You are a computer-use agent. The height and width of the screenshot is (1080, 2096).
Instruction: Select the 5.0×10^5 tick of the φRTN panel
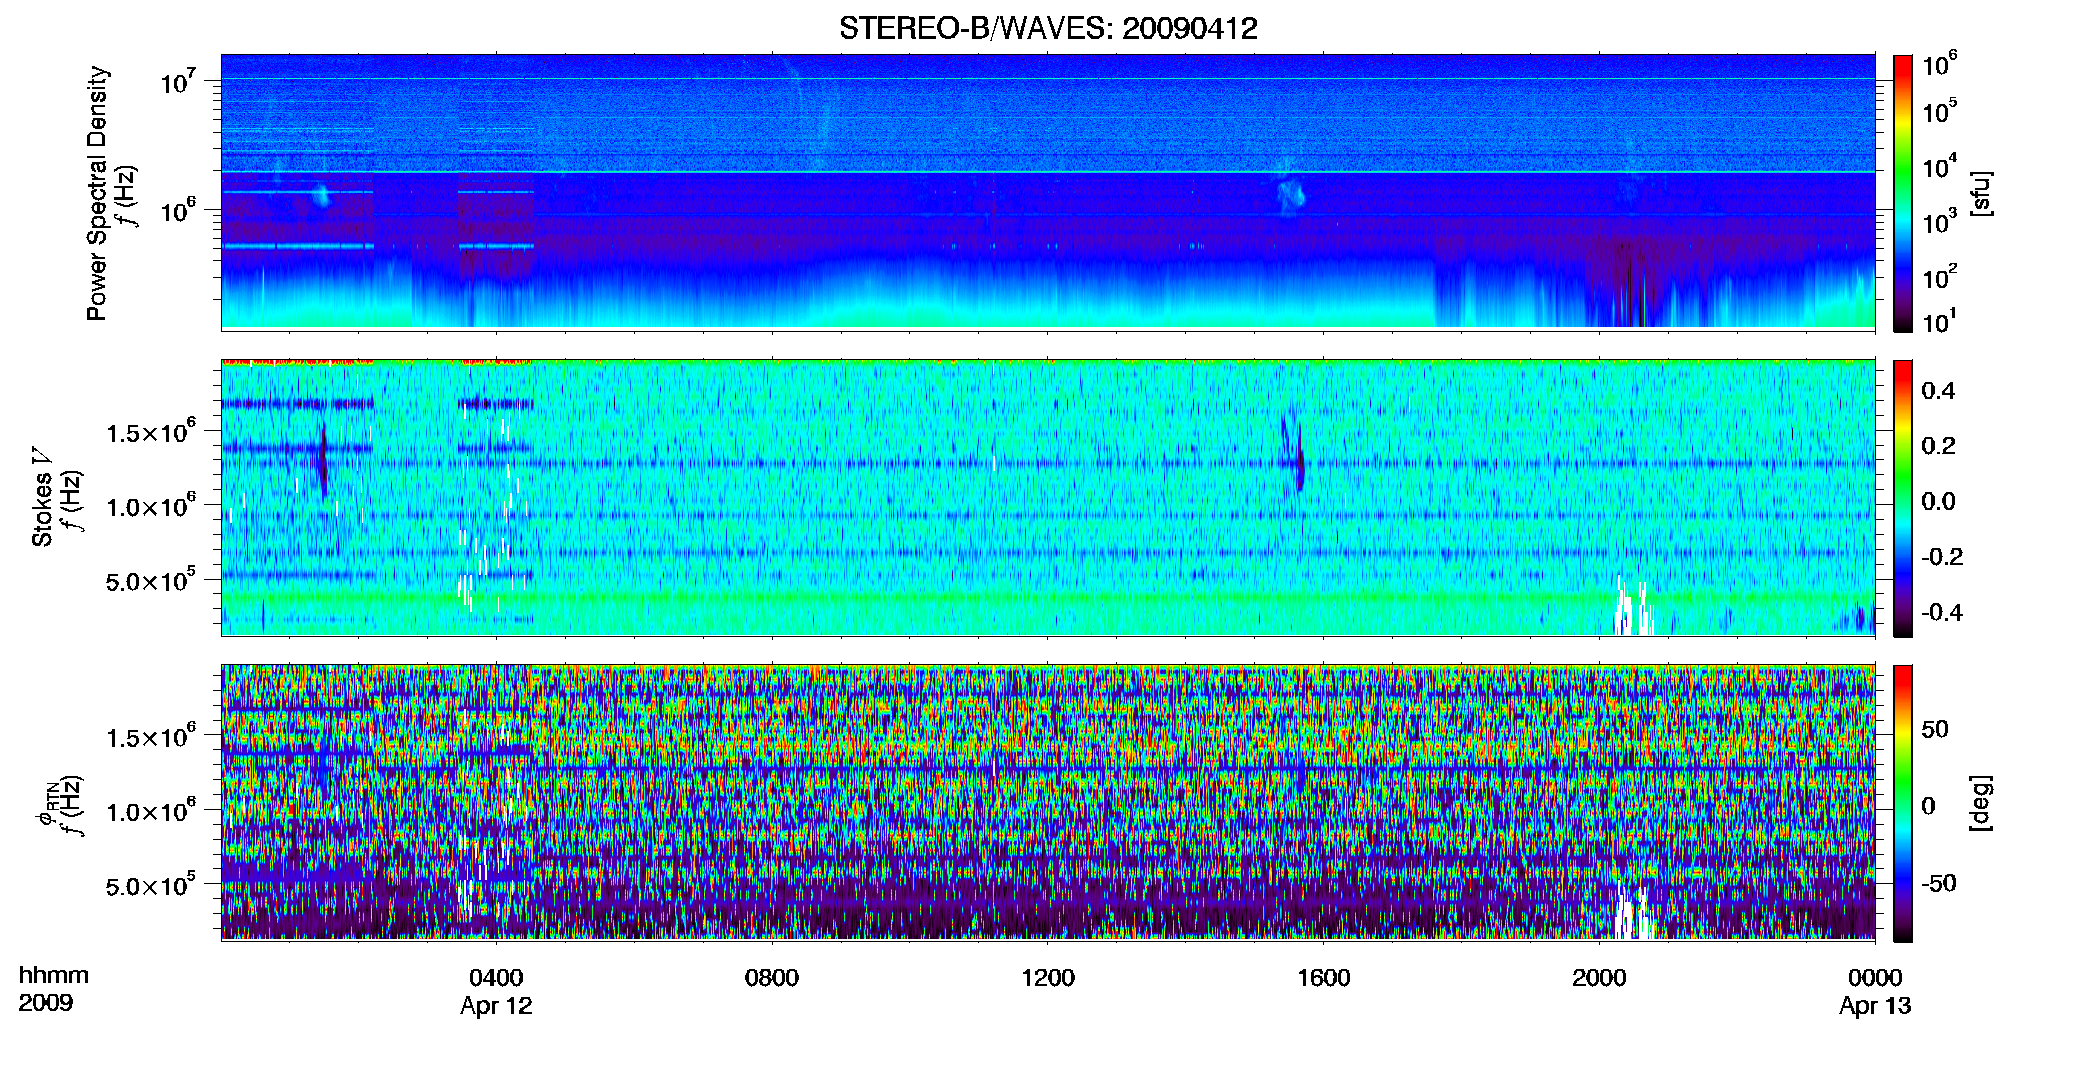click(151, 884)
